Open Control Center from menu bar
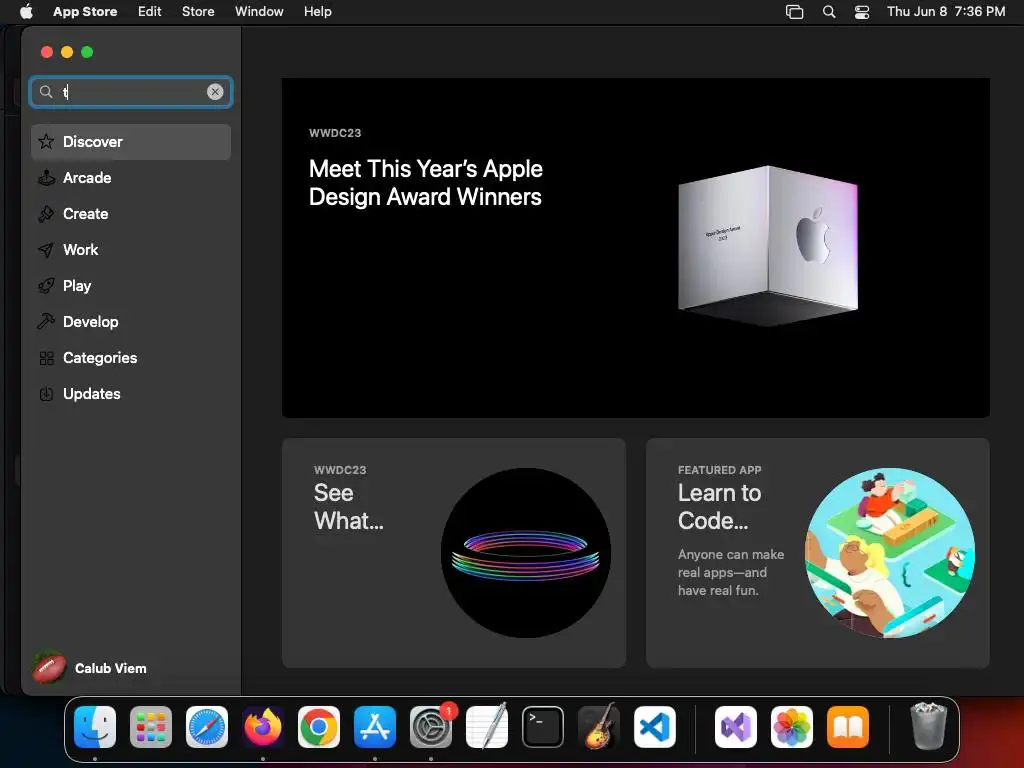The image size is (1024, 768). 862,11
